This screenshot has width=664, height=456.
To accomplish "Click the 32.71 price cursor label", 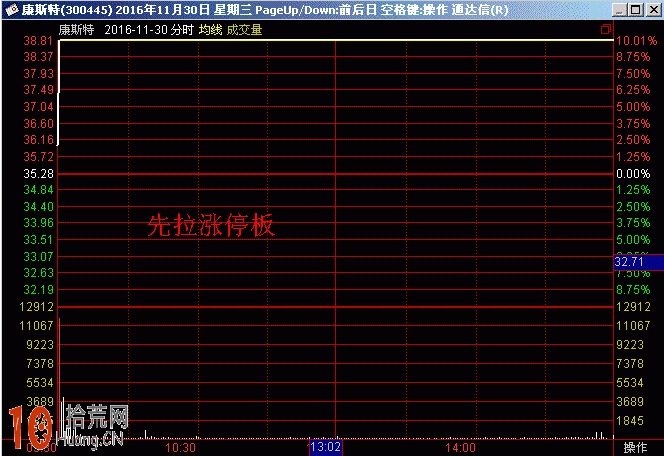I will 638,262.
